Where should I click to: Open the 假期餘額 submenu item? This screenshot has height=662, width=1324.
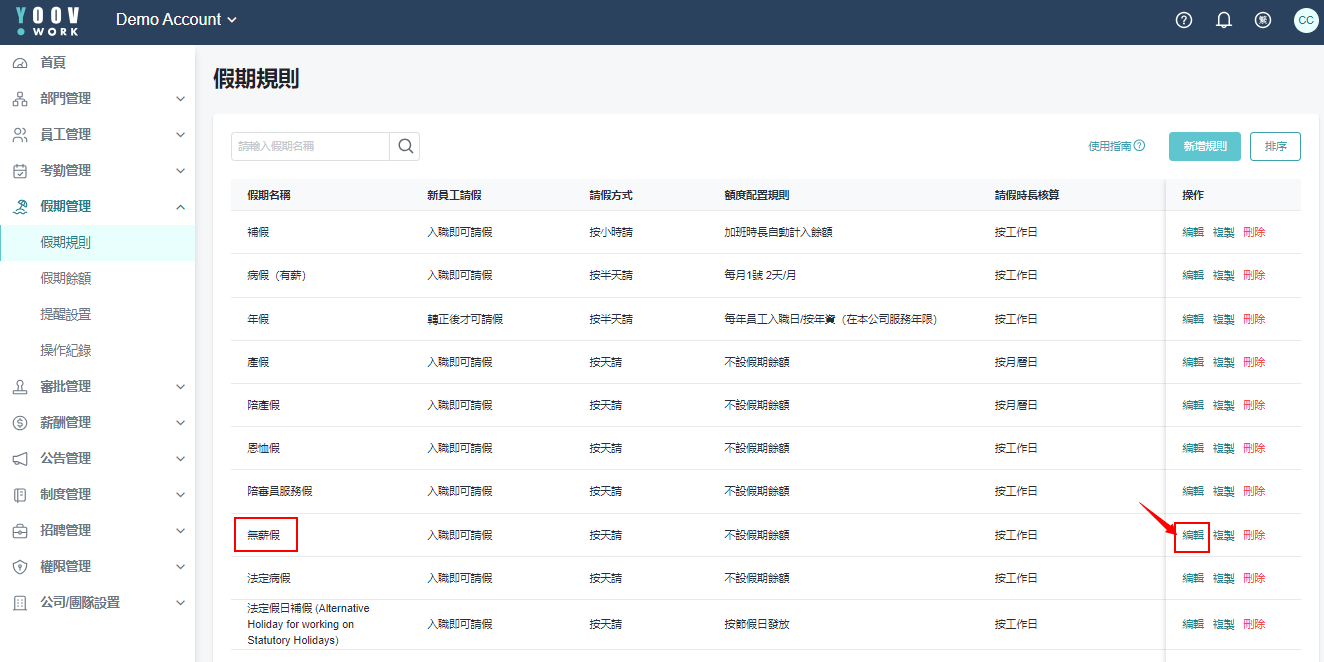66,279
